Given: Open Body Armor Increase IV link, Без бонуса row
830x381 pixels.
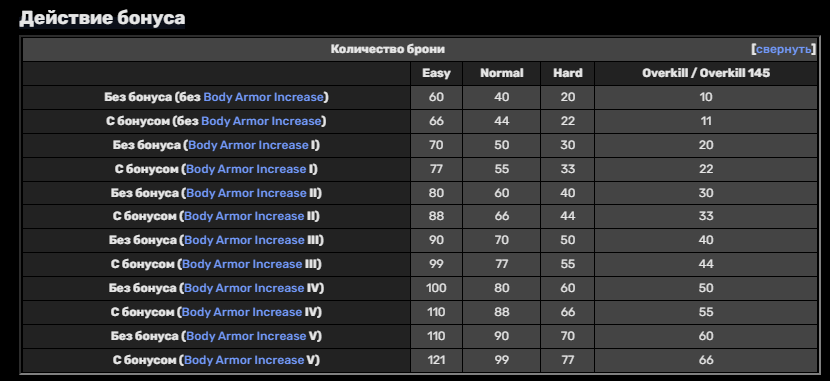Looking at the screenshot, I should click(244, 288).
